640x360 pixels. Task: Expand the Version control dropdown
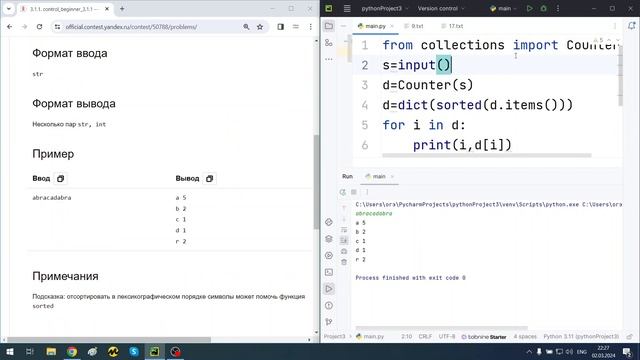coord(441,8)
